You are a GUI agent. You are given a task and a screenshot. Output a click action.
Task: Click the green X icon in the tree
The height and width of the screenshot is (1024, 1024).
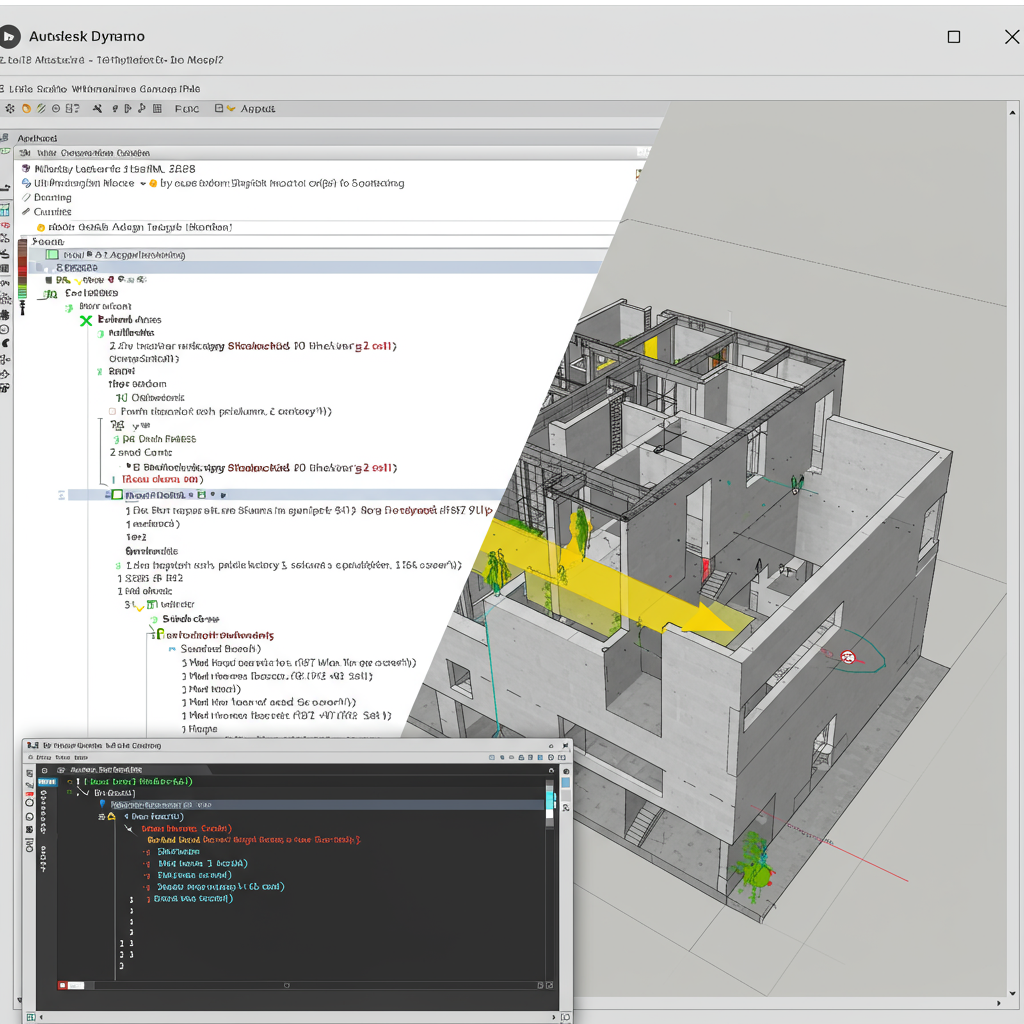point(86,321)
